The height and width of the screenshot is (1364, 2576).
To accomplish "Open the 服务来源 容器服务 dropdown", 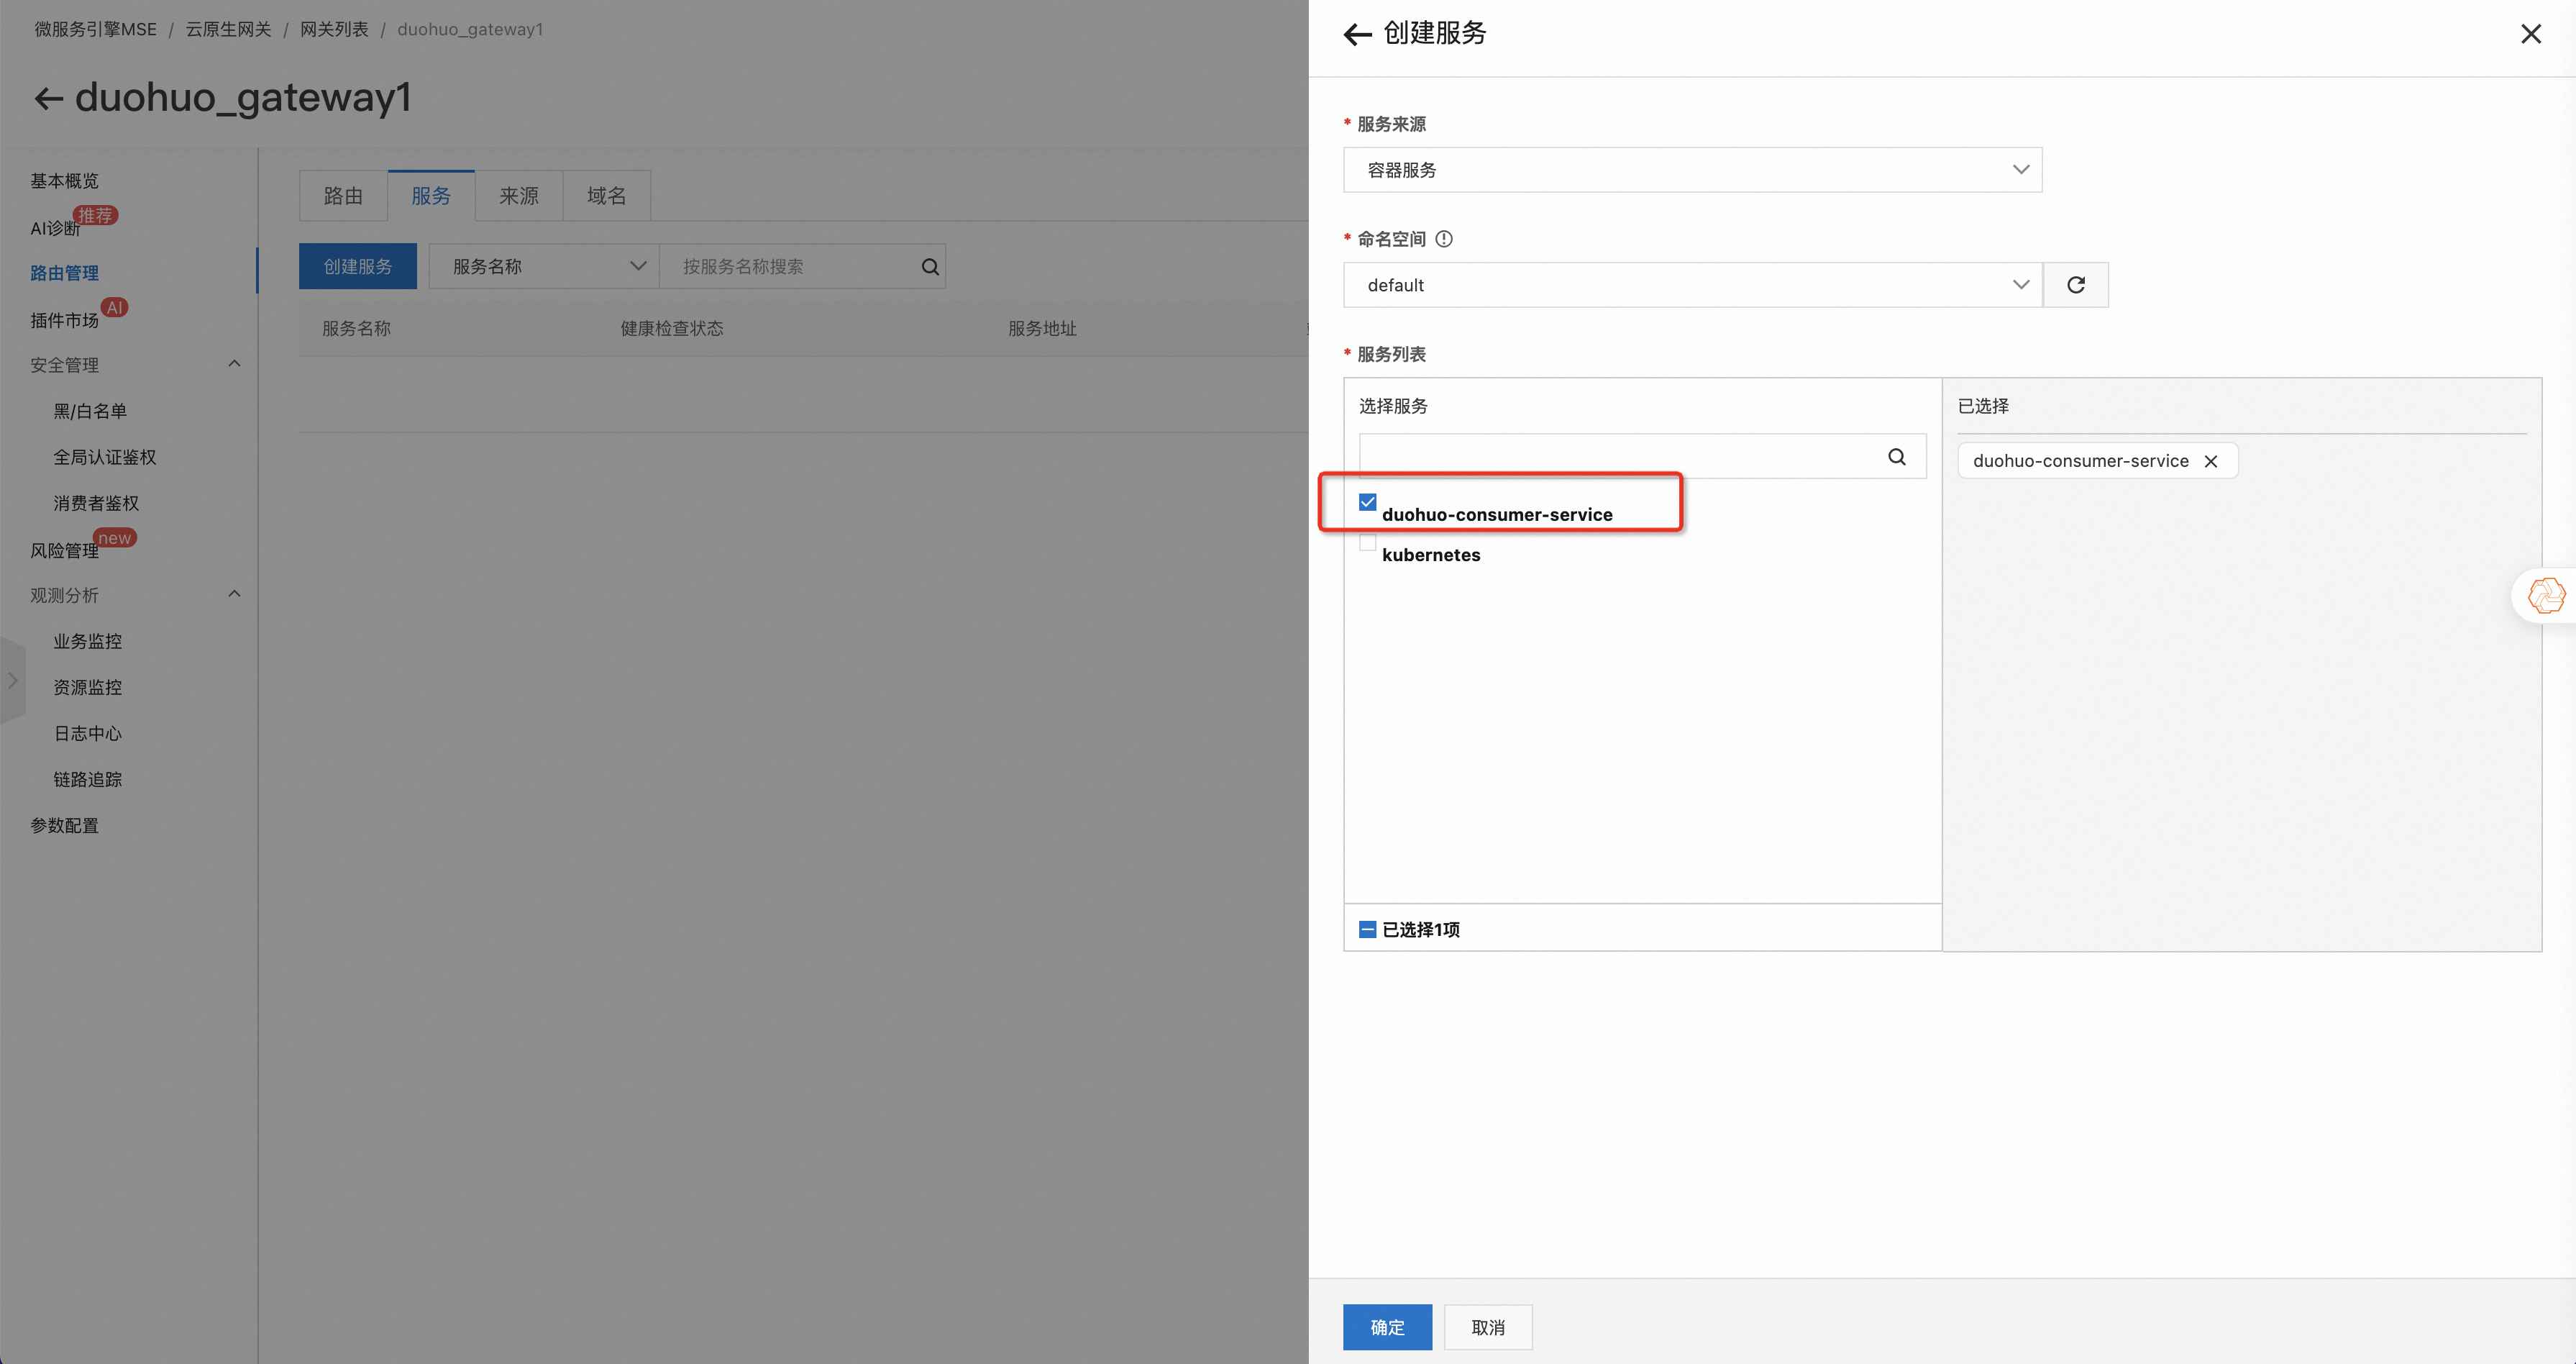I will point(1692,170).
